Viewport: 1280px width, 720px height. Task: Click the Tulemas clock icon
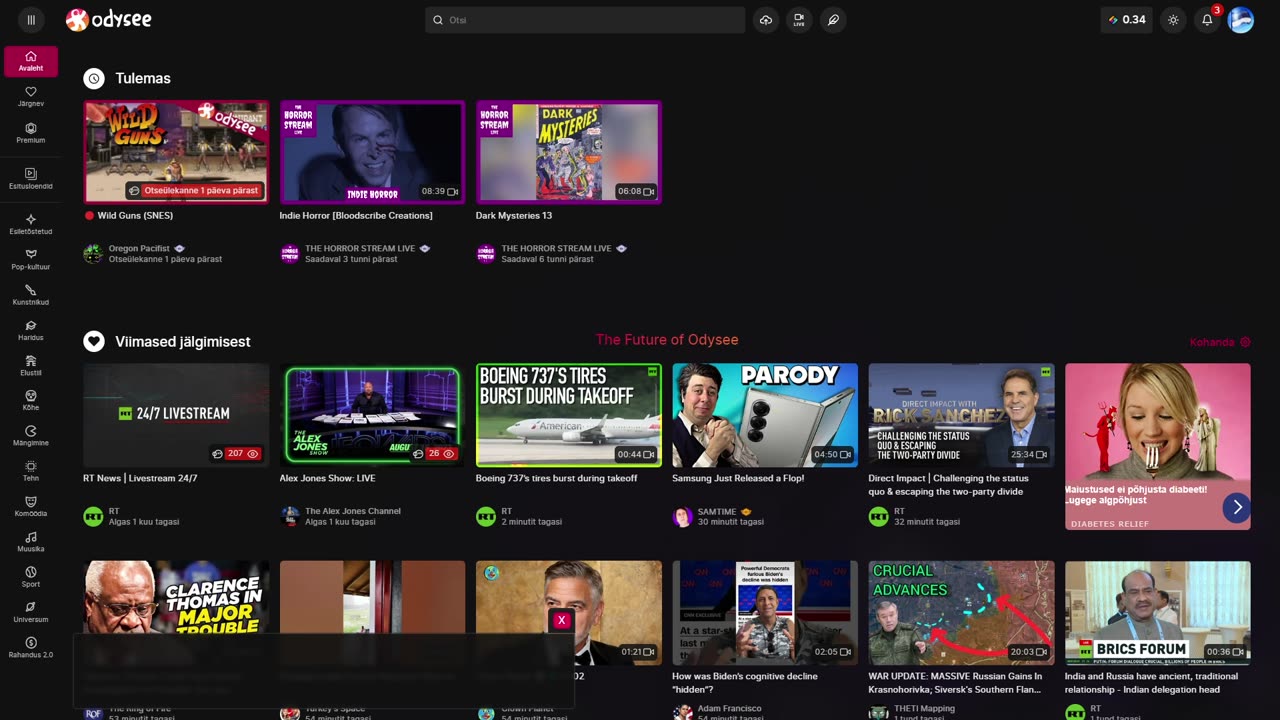tap(94, 78)
